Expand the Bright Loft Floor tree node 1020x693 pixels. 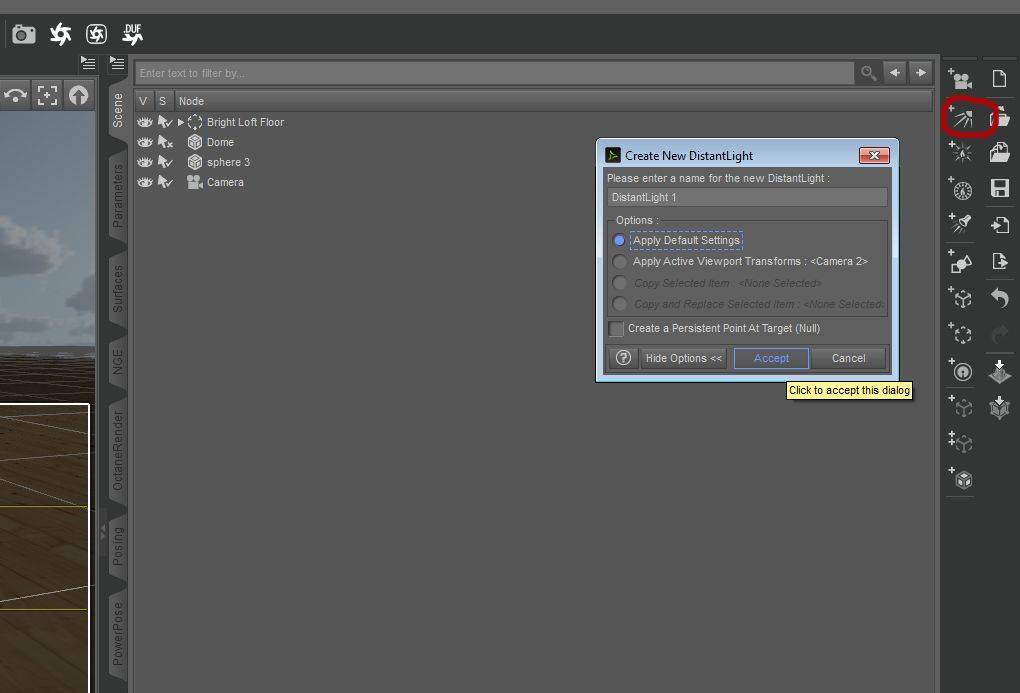[x=181, y=122]
